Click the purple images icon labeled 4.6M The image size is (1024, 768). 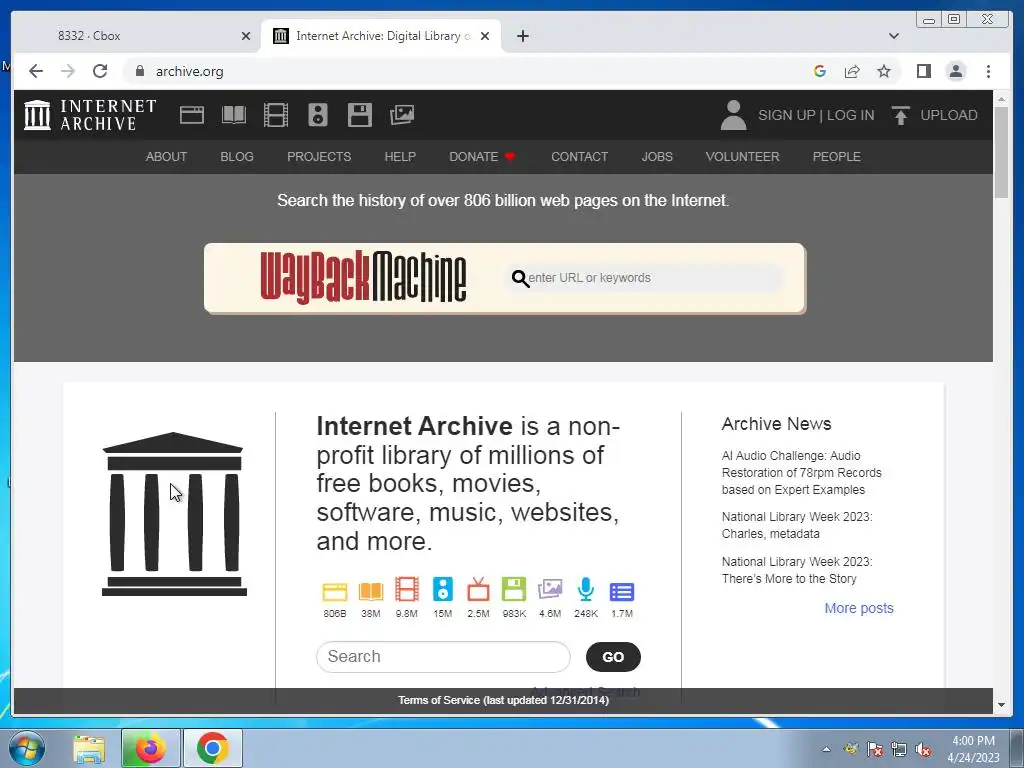pos(550,589)
